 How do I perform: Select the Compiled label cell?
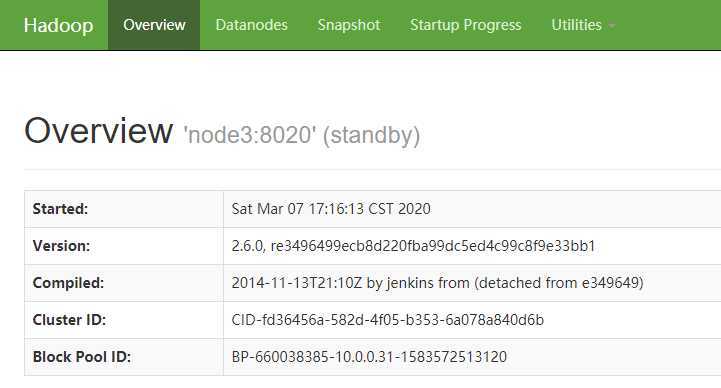[124, 283]
